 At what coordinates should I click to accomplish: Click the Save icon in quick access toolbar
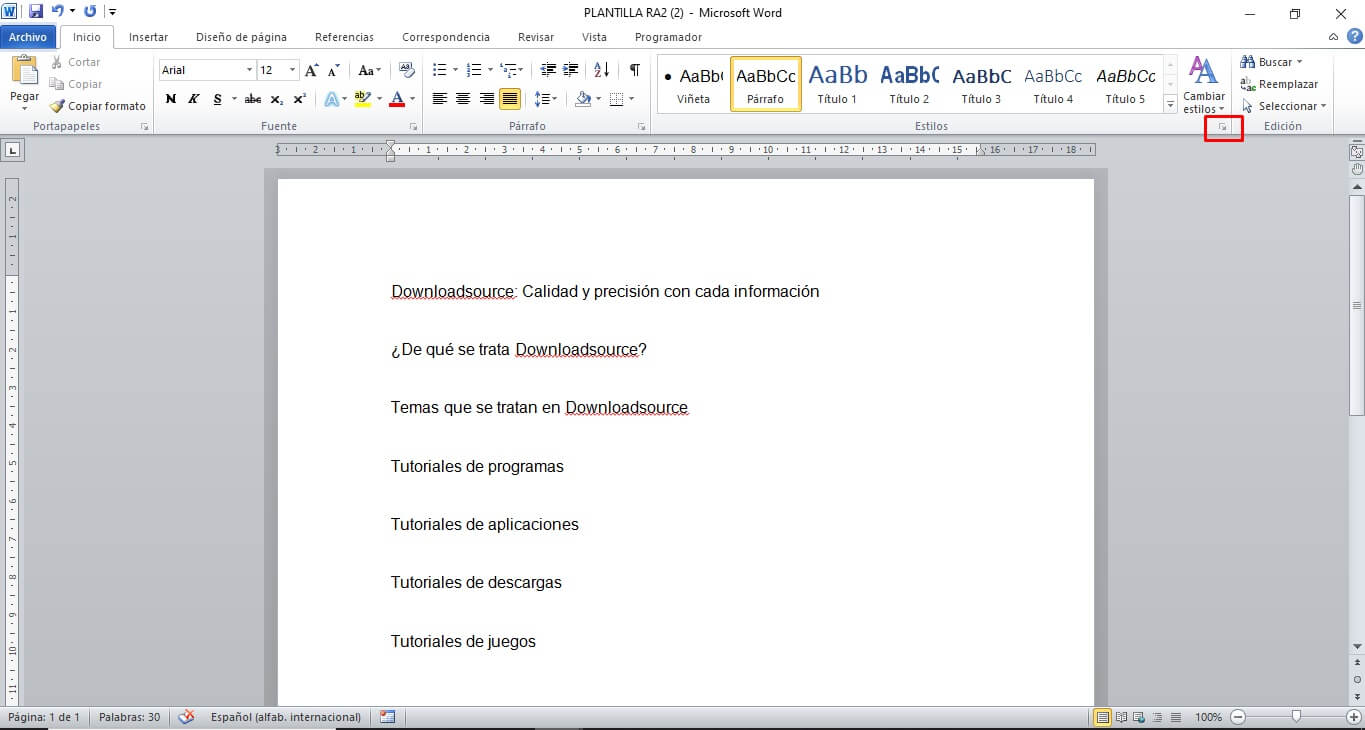pyautogui.click(x=36, y=12)
